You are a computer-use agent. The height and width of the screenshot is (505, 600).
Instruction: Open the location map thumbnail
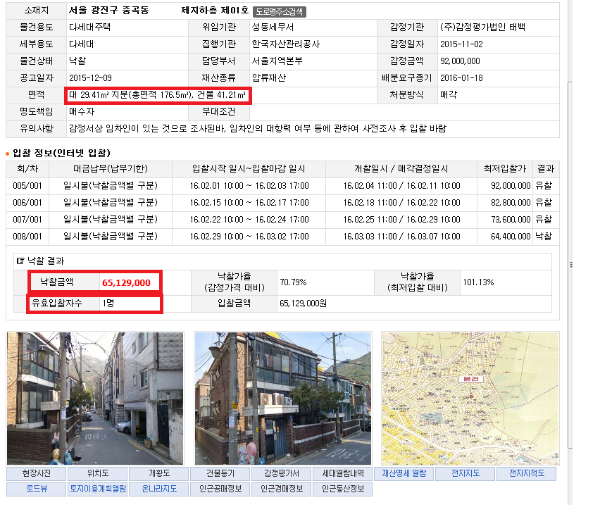[470, 398]
